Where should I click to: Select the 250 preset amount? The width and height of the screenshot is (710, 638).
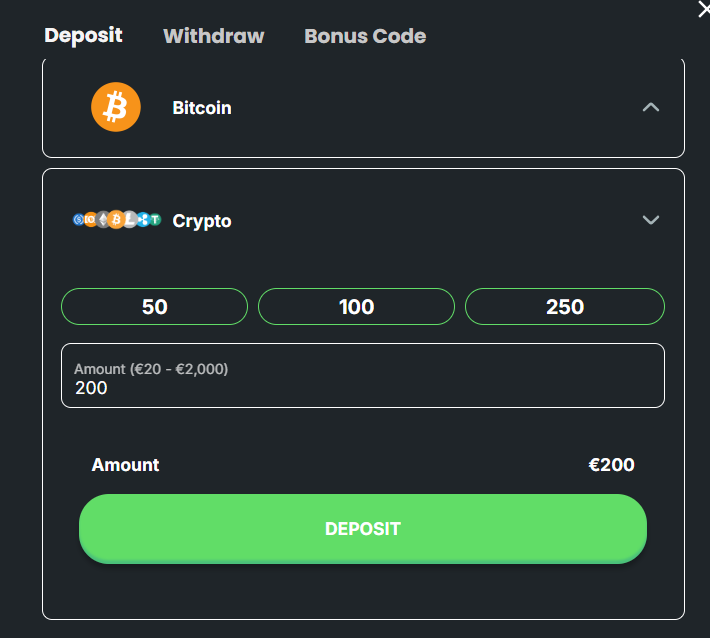point(565,307)
